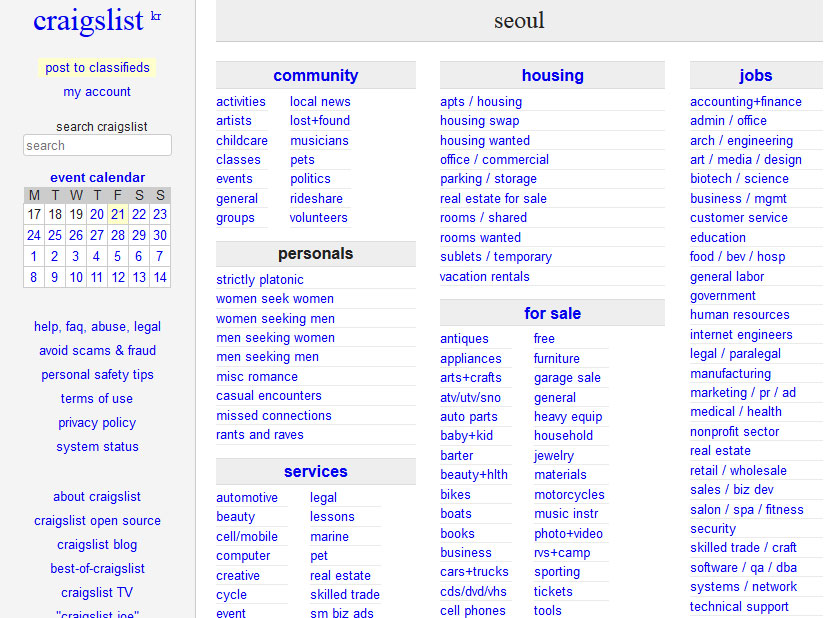Open the jobs section heading

(756, 75)
